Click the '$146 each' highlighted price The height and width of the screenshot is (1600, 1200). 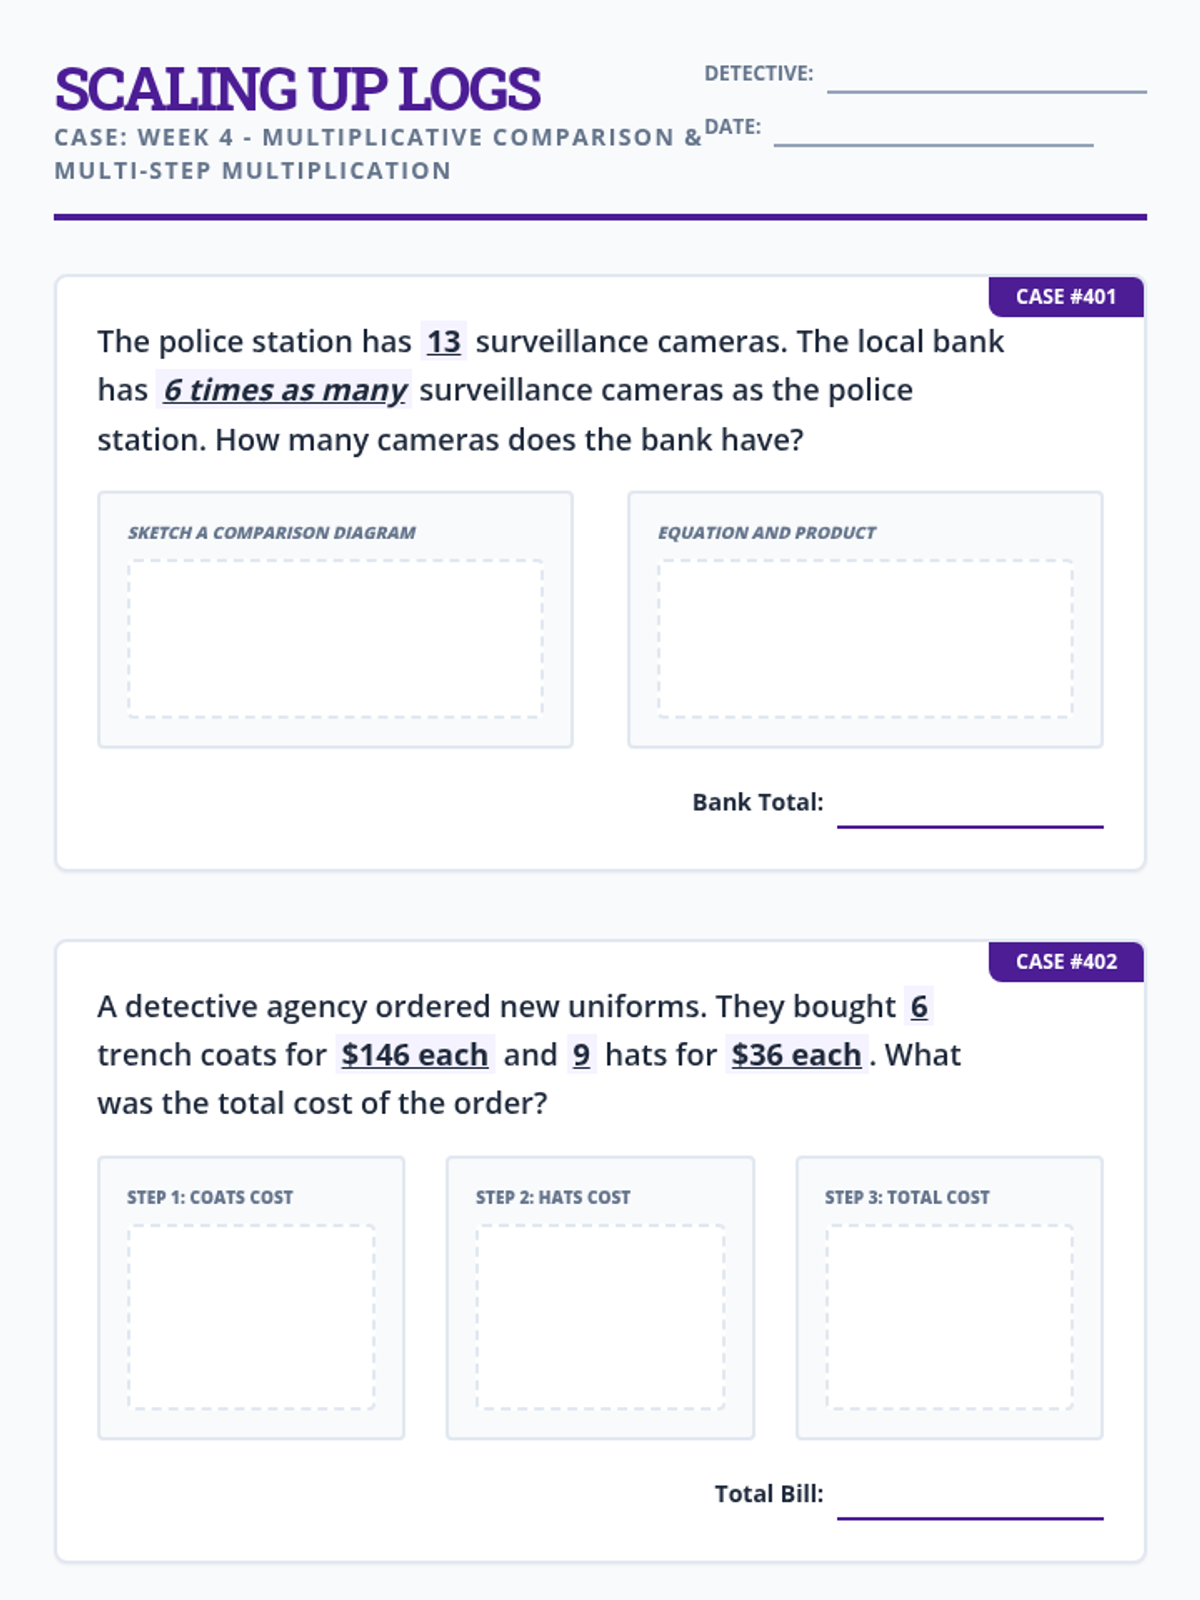coord(414,1055)
